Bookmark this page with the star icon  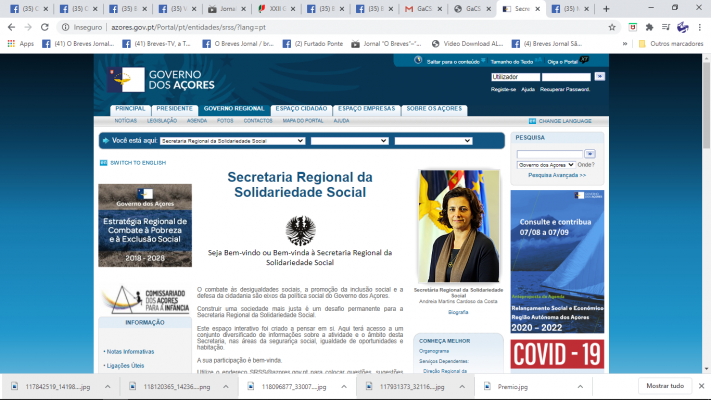[612, 27]
